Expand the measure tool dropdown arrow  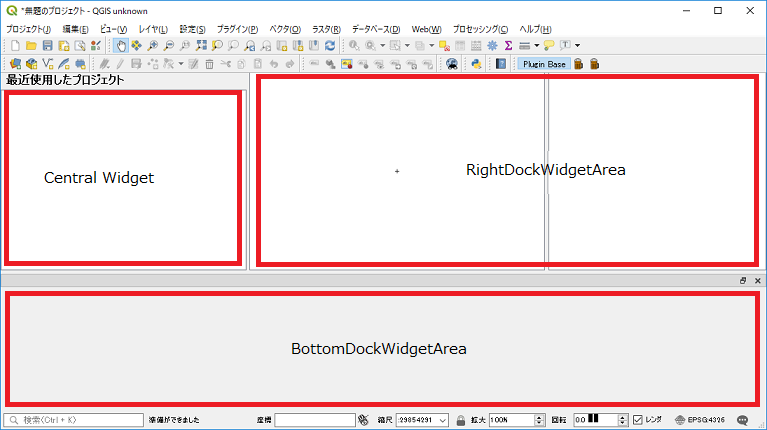pos(537,46)
